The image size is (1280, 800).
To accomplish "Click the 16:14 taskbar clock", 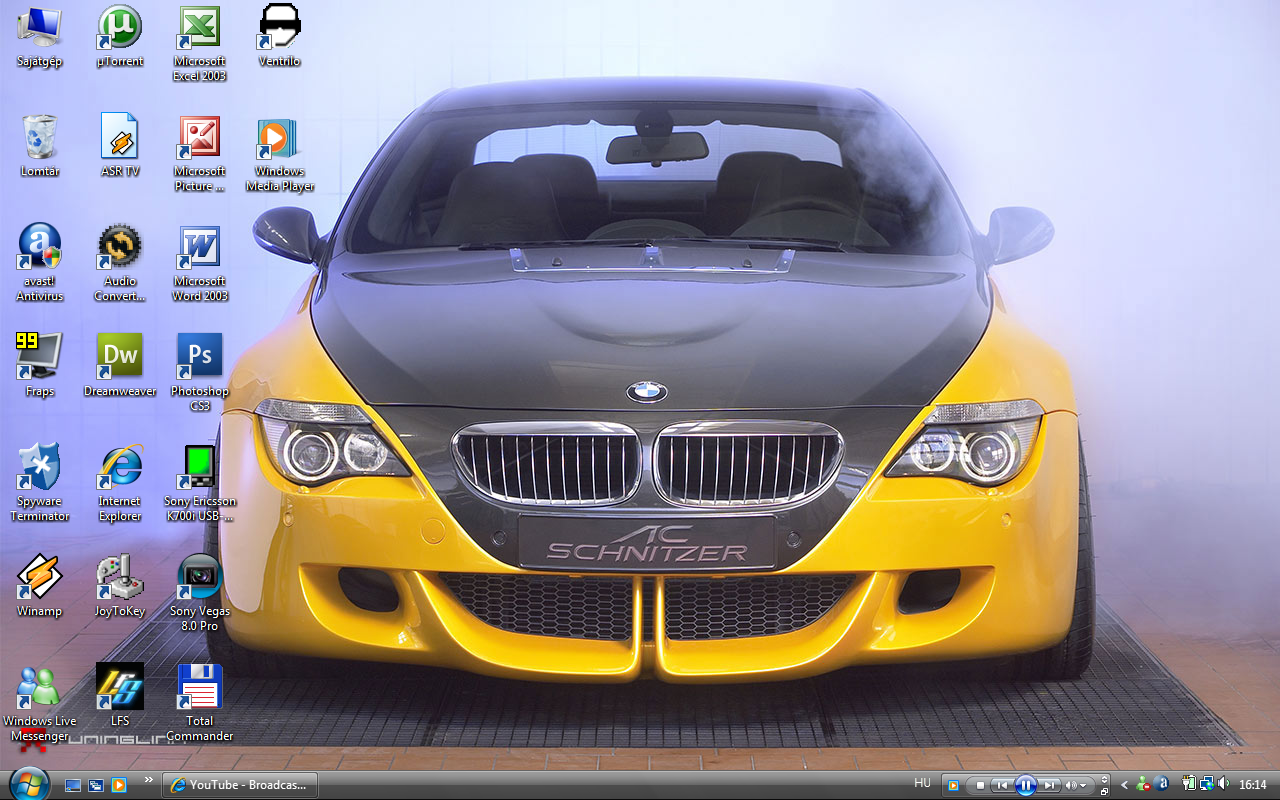I will point(1253,784).
